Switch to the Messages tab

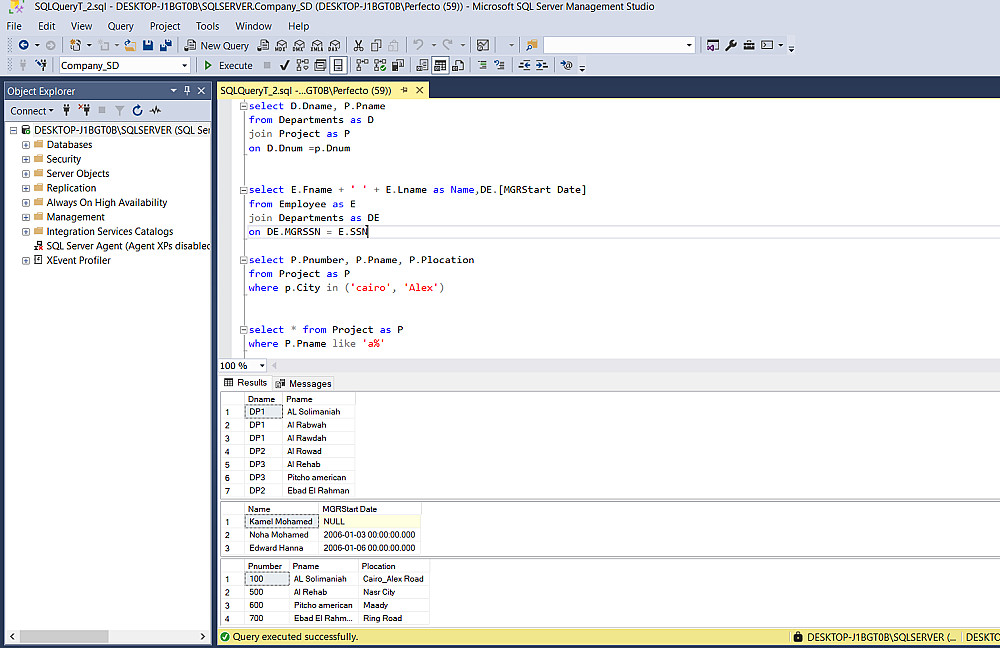pos(304,383)
